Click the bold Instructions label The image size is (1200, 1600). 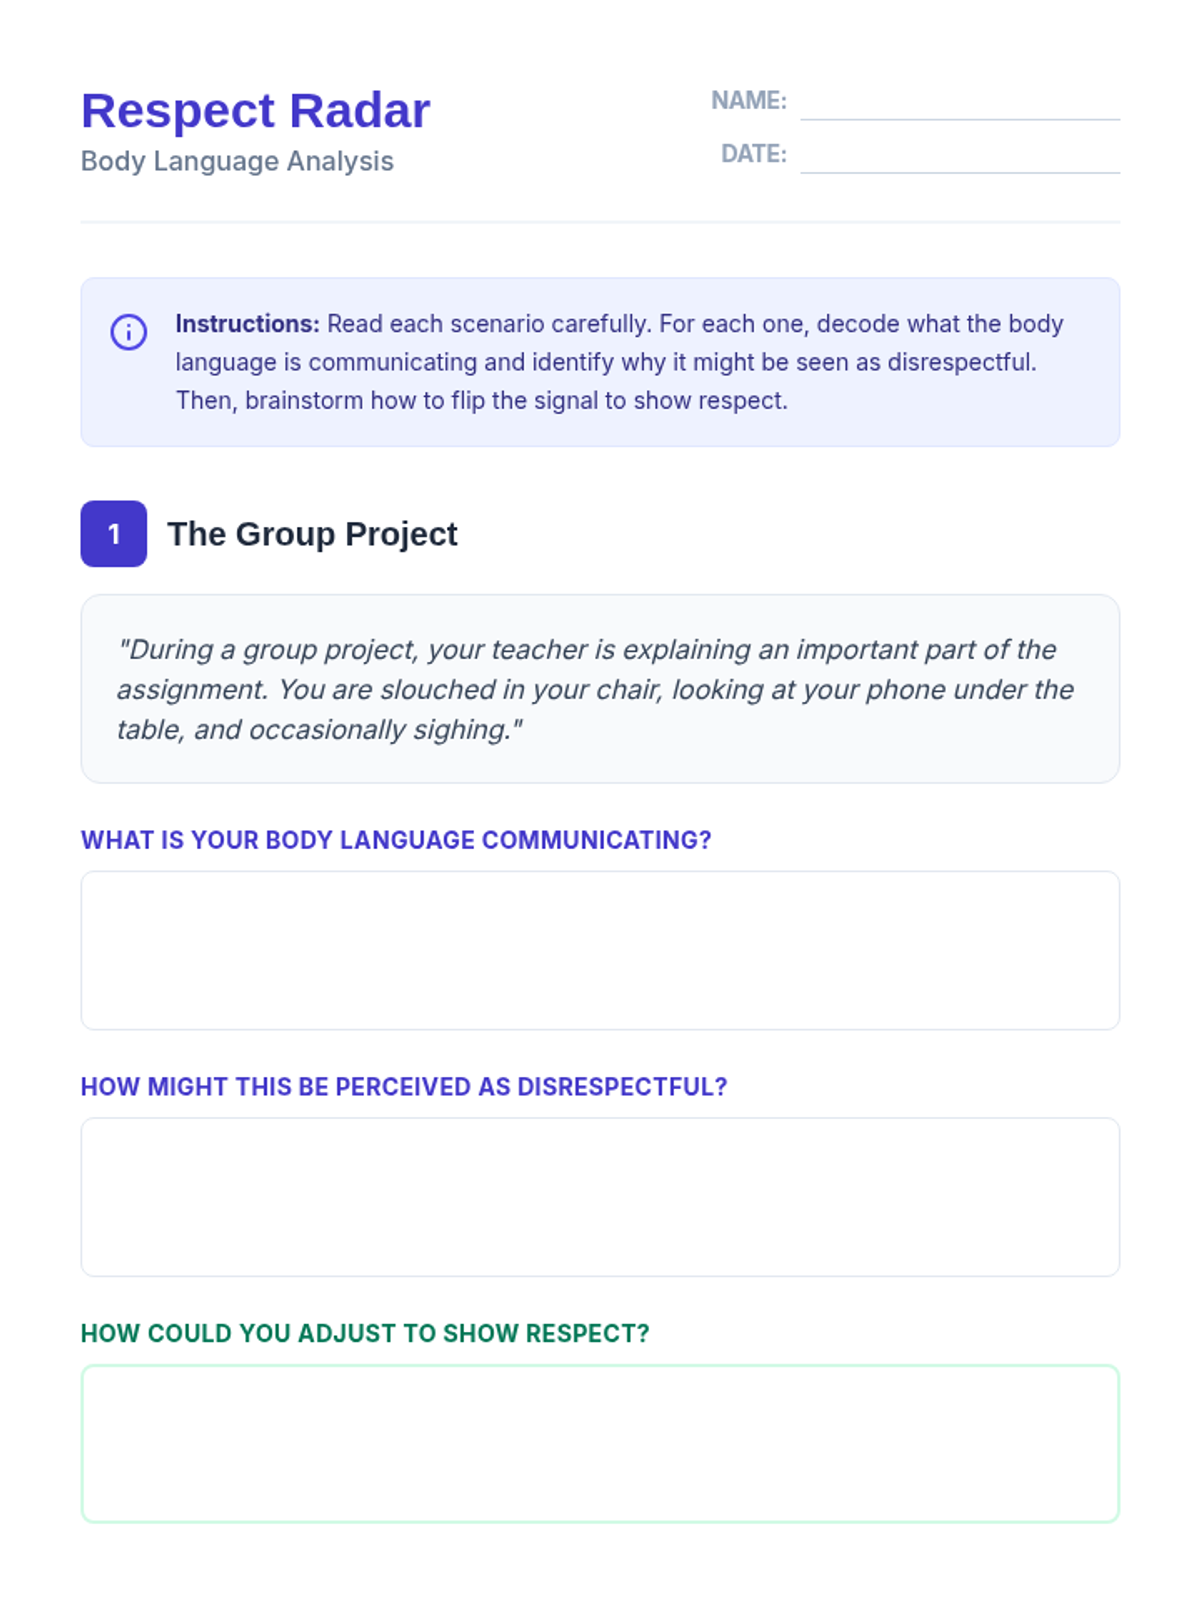[x=247, y=324]
